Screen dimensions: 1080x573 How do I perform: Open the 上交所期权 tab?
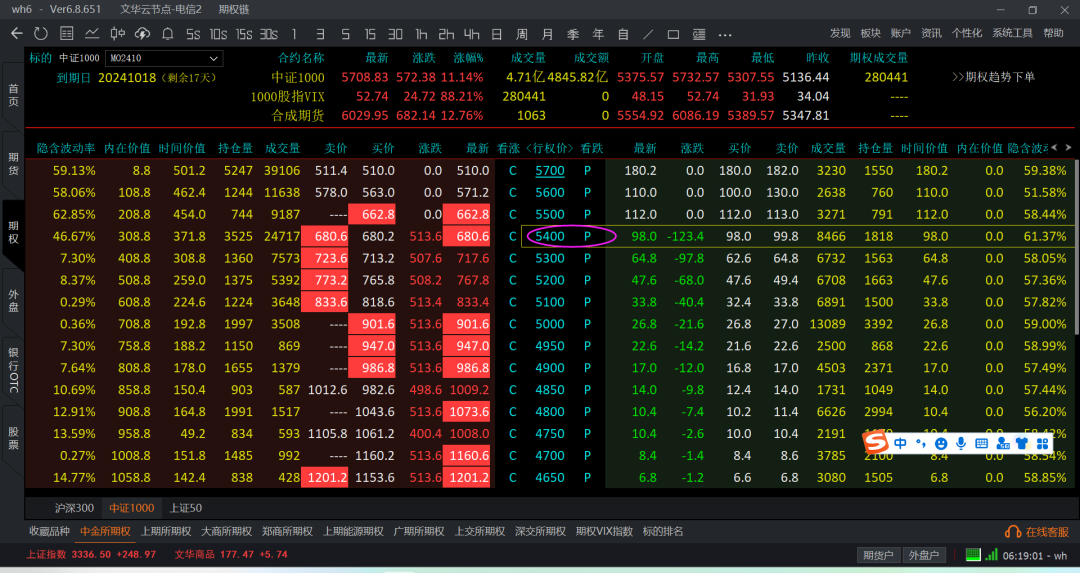[x=479, y=532]
